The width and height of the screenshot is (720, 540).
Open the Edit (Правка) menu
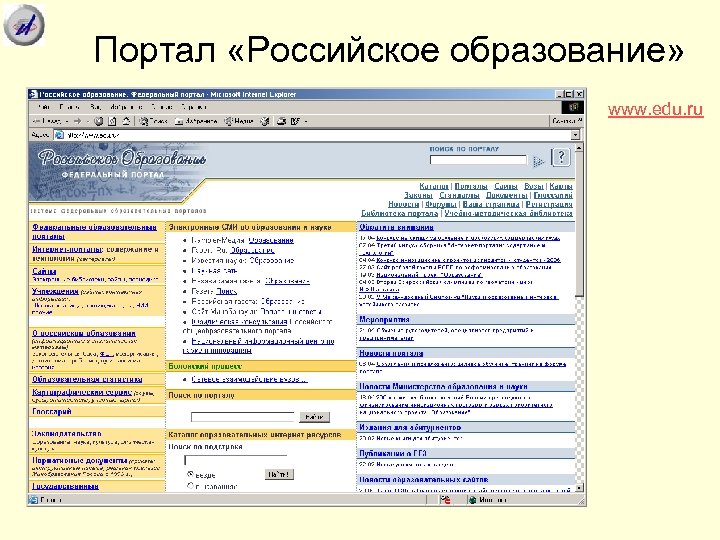69,107
